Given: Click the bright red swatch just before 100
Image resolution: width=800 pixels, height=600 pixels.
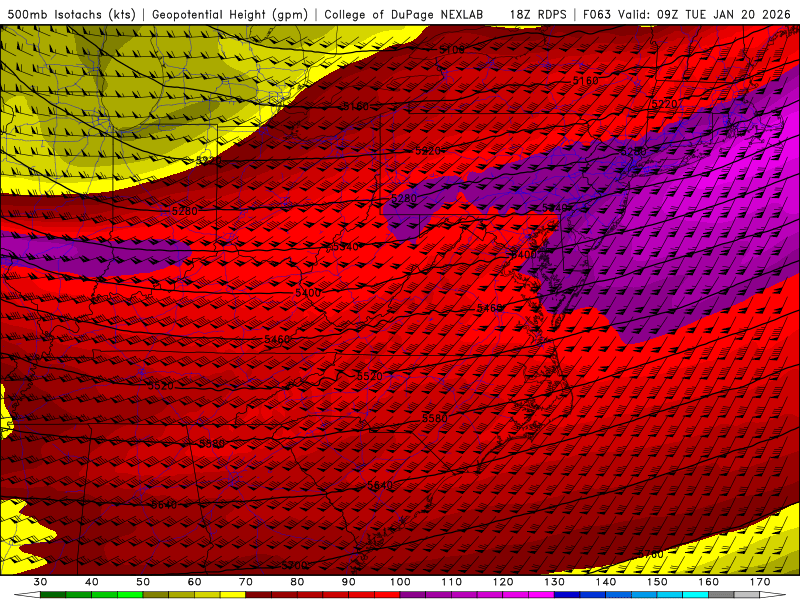Looking at the screenshot, I should [387, 595].
